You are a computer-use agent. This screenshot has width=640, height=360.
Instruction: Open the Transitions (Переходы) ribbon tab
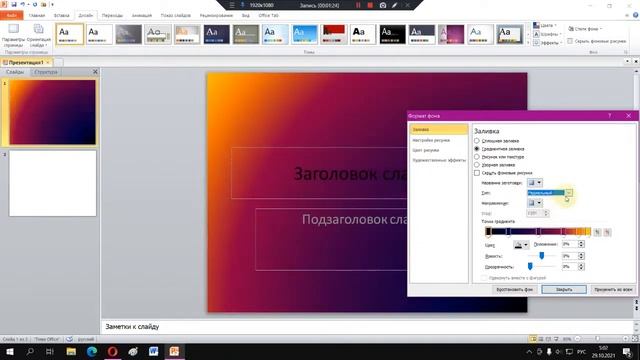coord(112,16)
